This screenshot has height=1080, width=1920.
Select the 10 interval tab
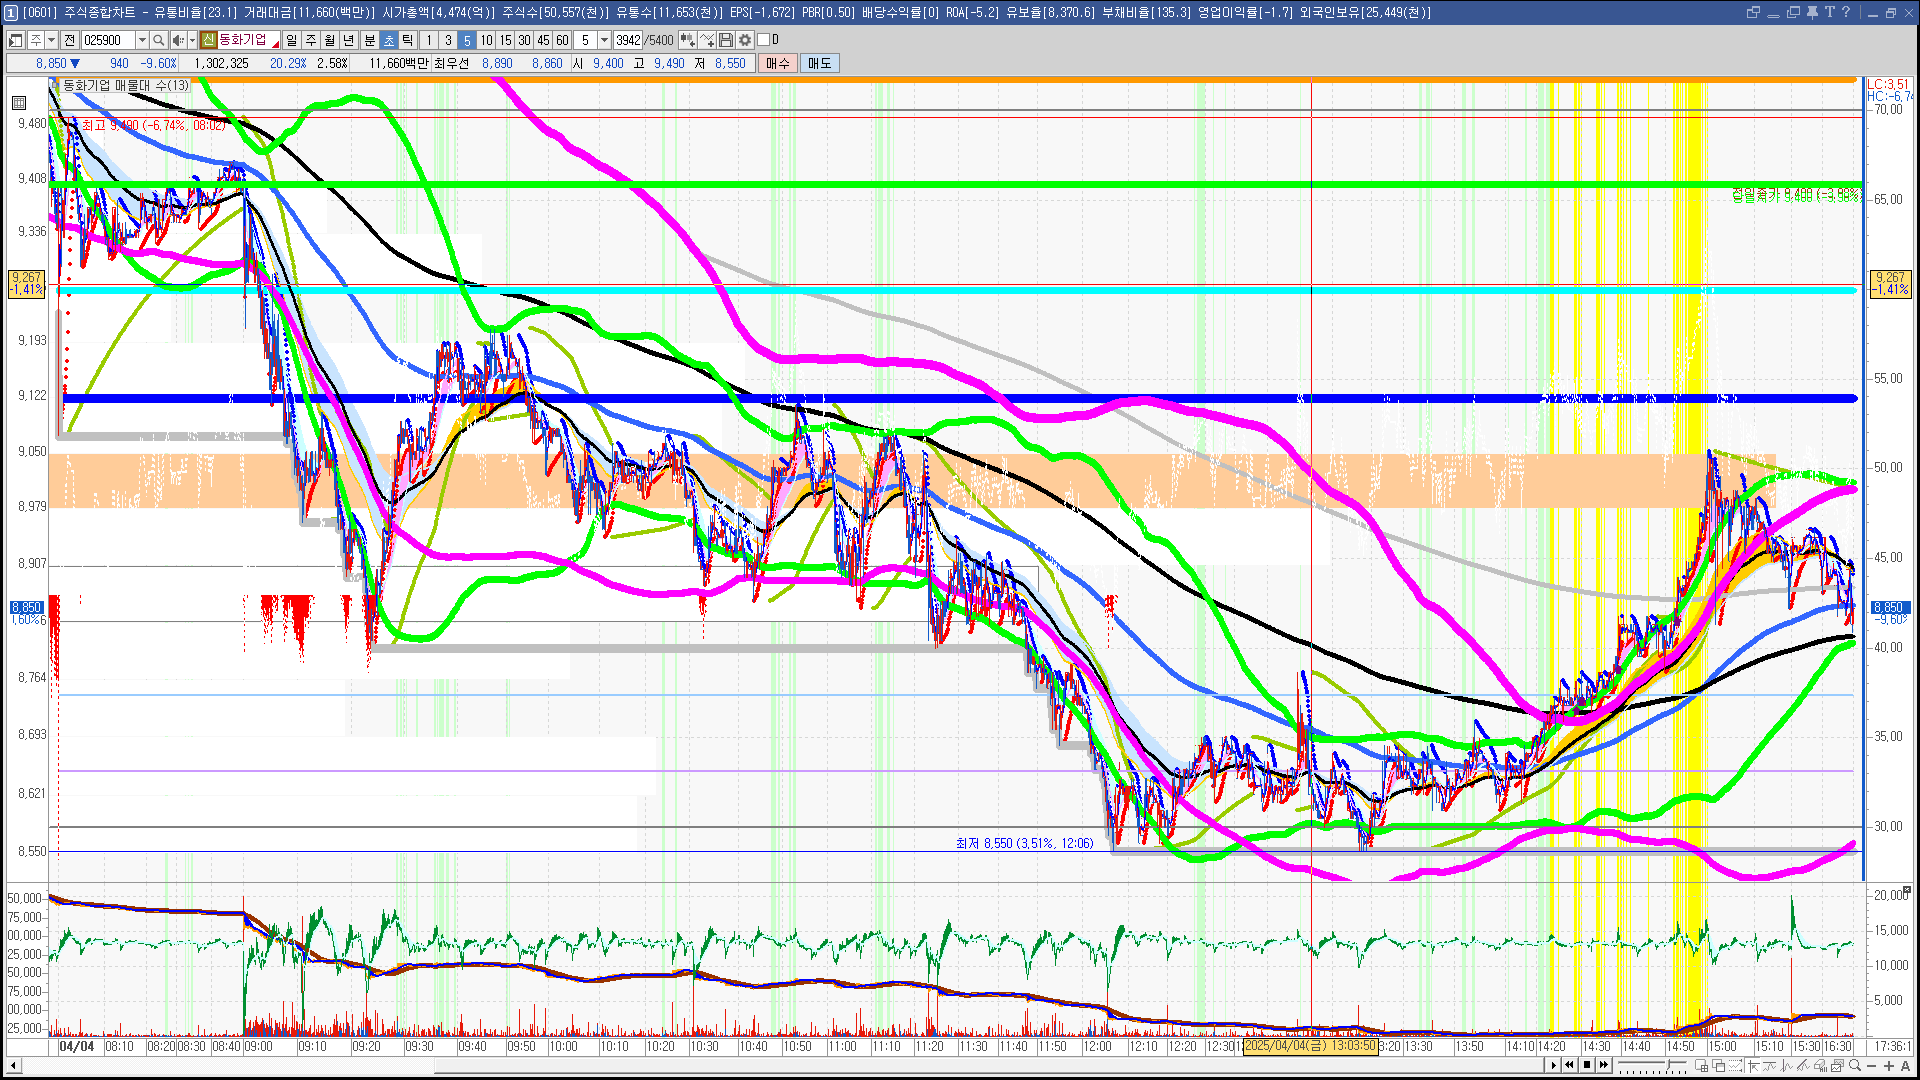pyautogui.click(x=486, y=40)
